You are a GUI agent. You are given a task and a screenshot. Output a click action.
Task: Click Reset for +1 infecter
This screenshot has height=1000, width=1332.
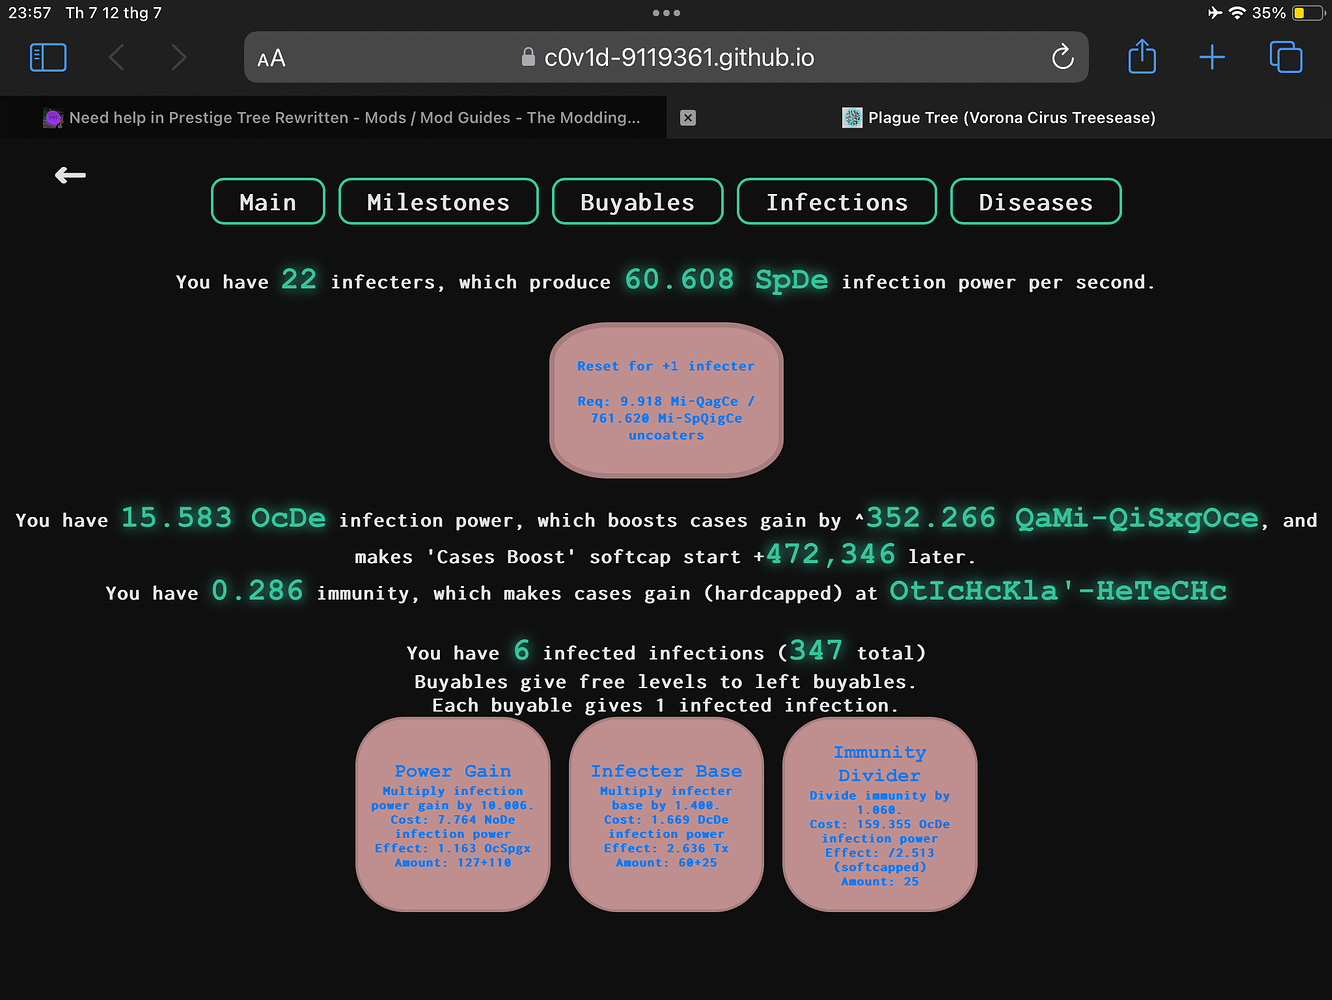point(666,400)
